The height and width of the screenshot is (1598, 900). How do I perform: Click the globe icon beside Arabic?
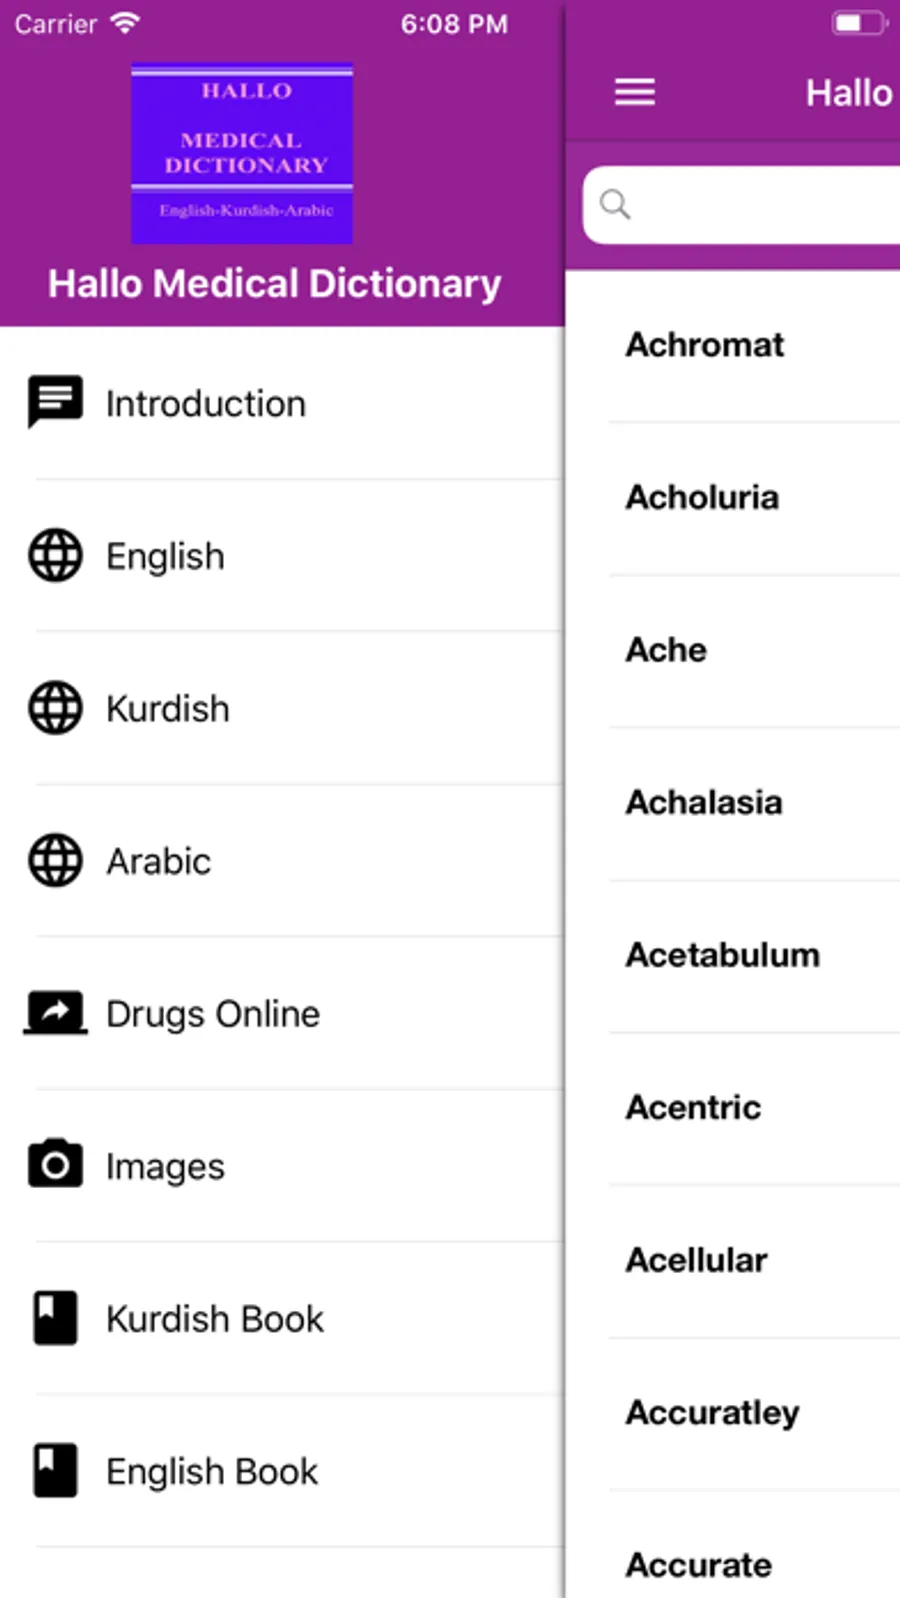(55, 860)
